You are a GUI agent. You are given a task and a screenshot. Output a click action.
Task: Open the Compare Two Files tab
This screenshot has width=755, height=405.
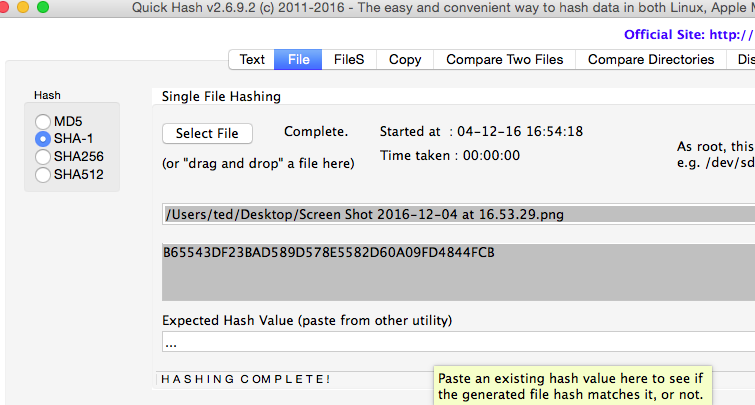coord(505,59)
